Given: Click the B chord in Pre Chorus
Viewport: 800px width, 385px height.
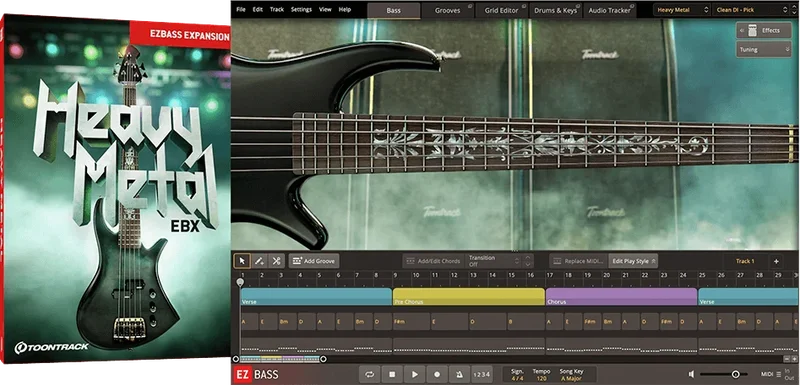Looking at the screenshot, I should click(x=526, y=322).
